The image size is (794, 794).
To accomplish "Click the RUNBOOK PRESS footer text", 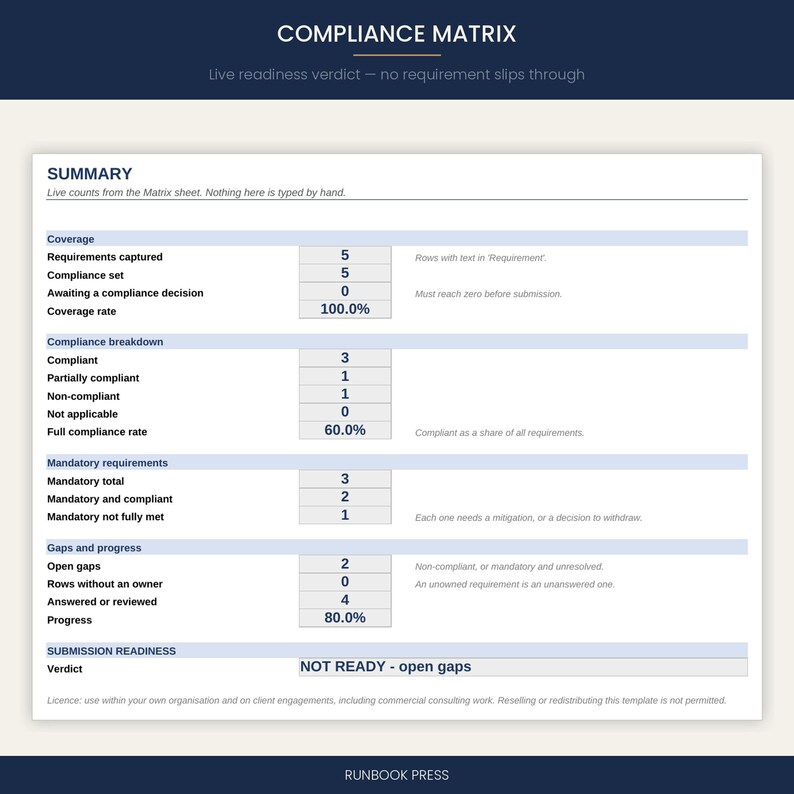I will pos(396,775).
